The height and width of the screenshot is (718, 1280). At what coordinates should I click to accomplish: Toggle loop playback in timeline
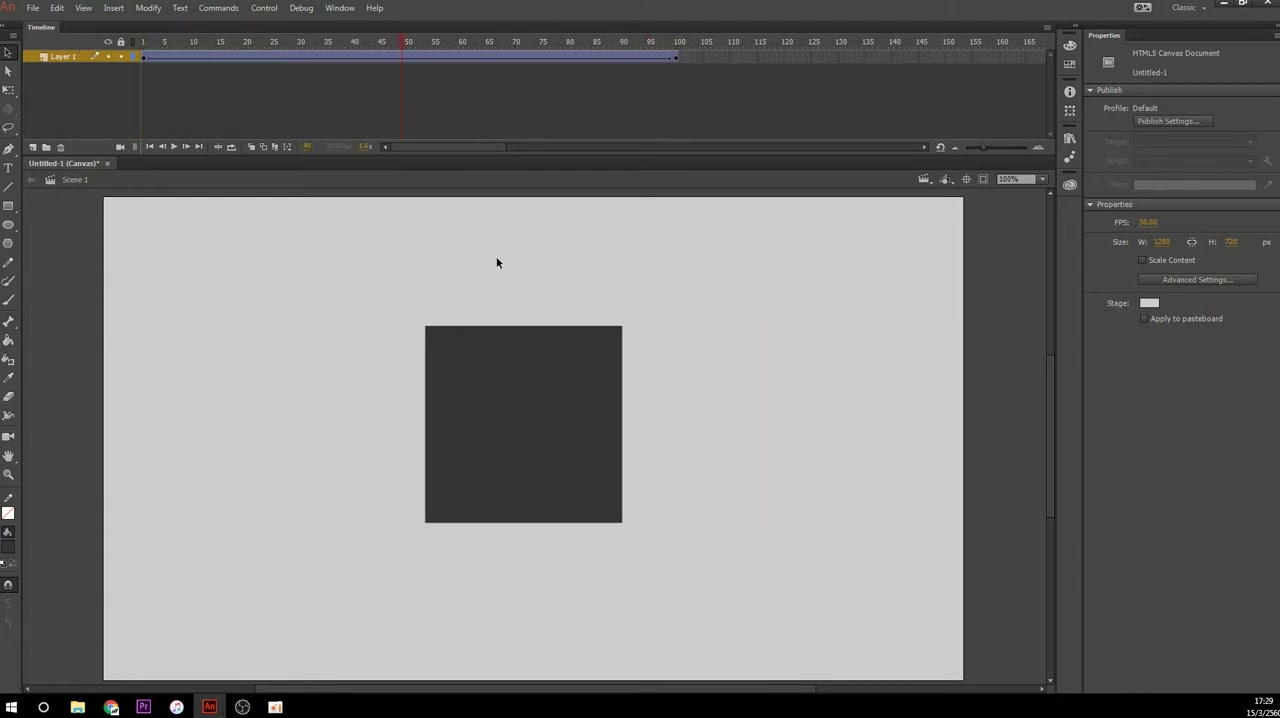(x=231, y=147)
